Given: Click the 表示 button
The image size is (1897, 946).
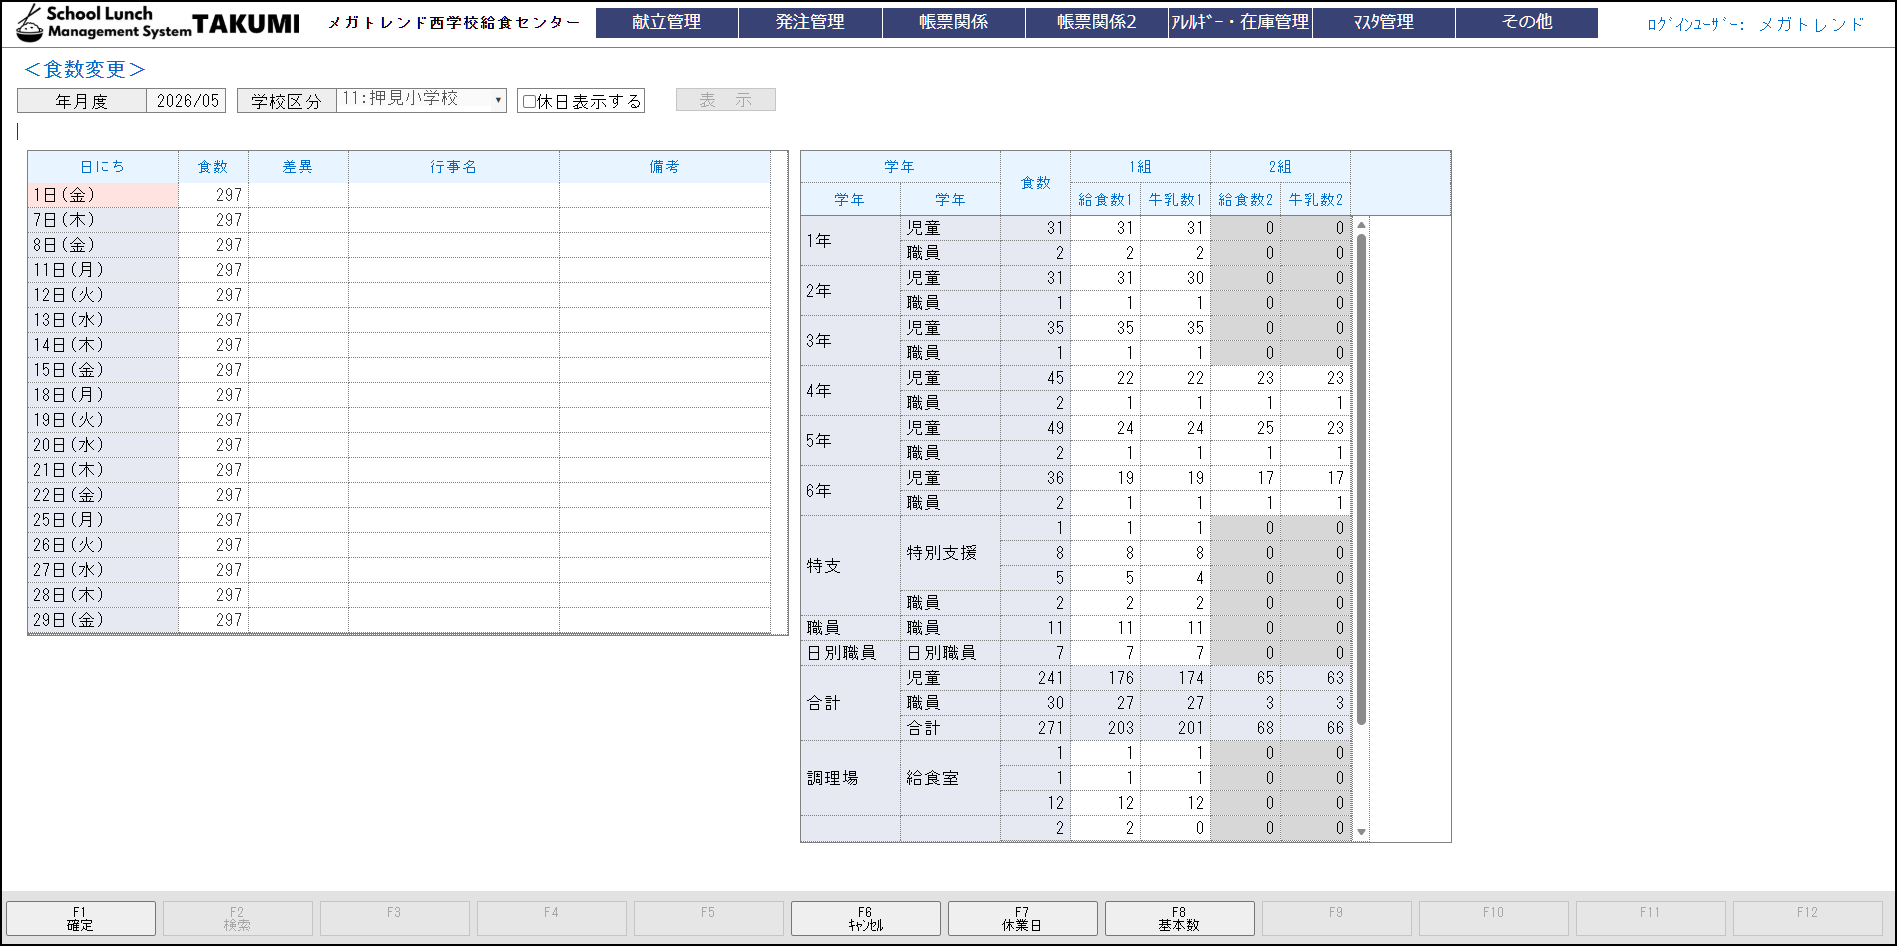Looking at the screenshot, I should (x=725, y=100).
